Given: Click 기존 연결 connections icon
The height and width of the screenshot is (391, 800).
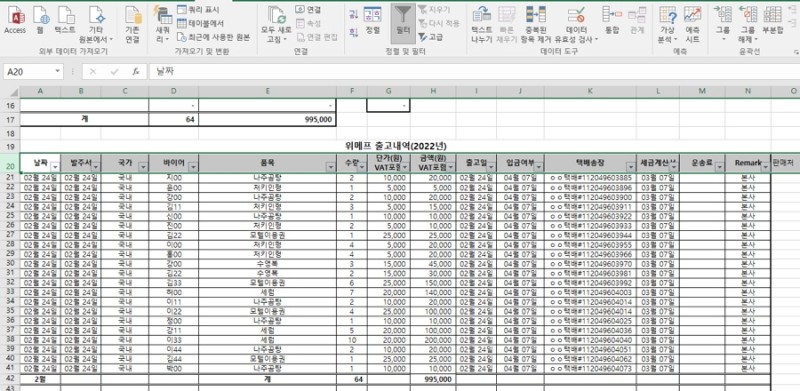Looking at the screenshot, I should click(133, 25).
